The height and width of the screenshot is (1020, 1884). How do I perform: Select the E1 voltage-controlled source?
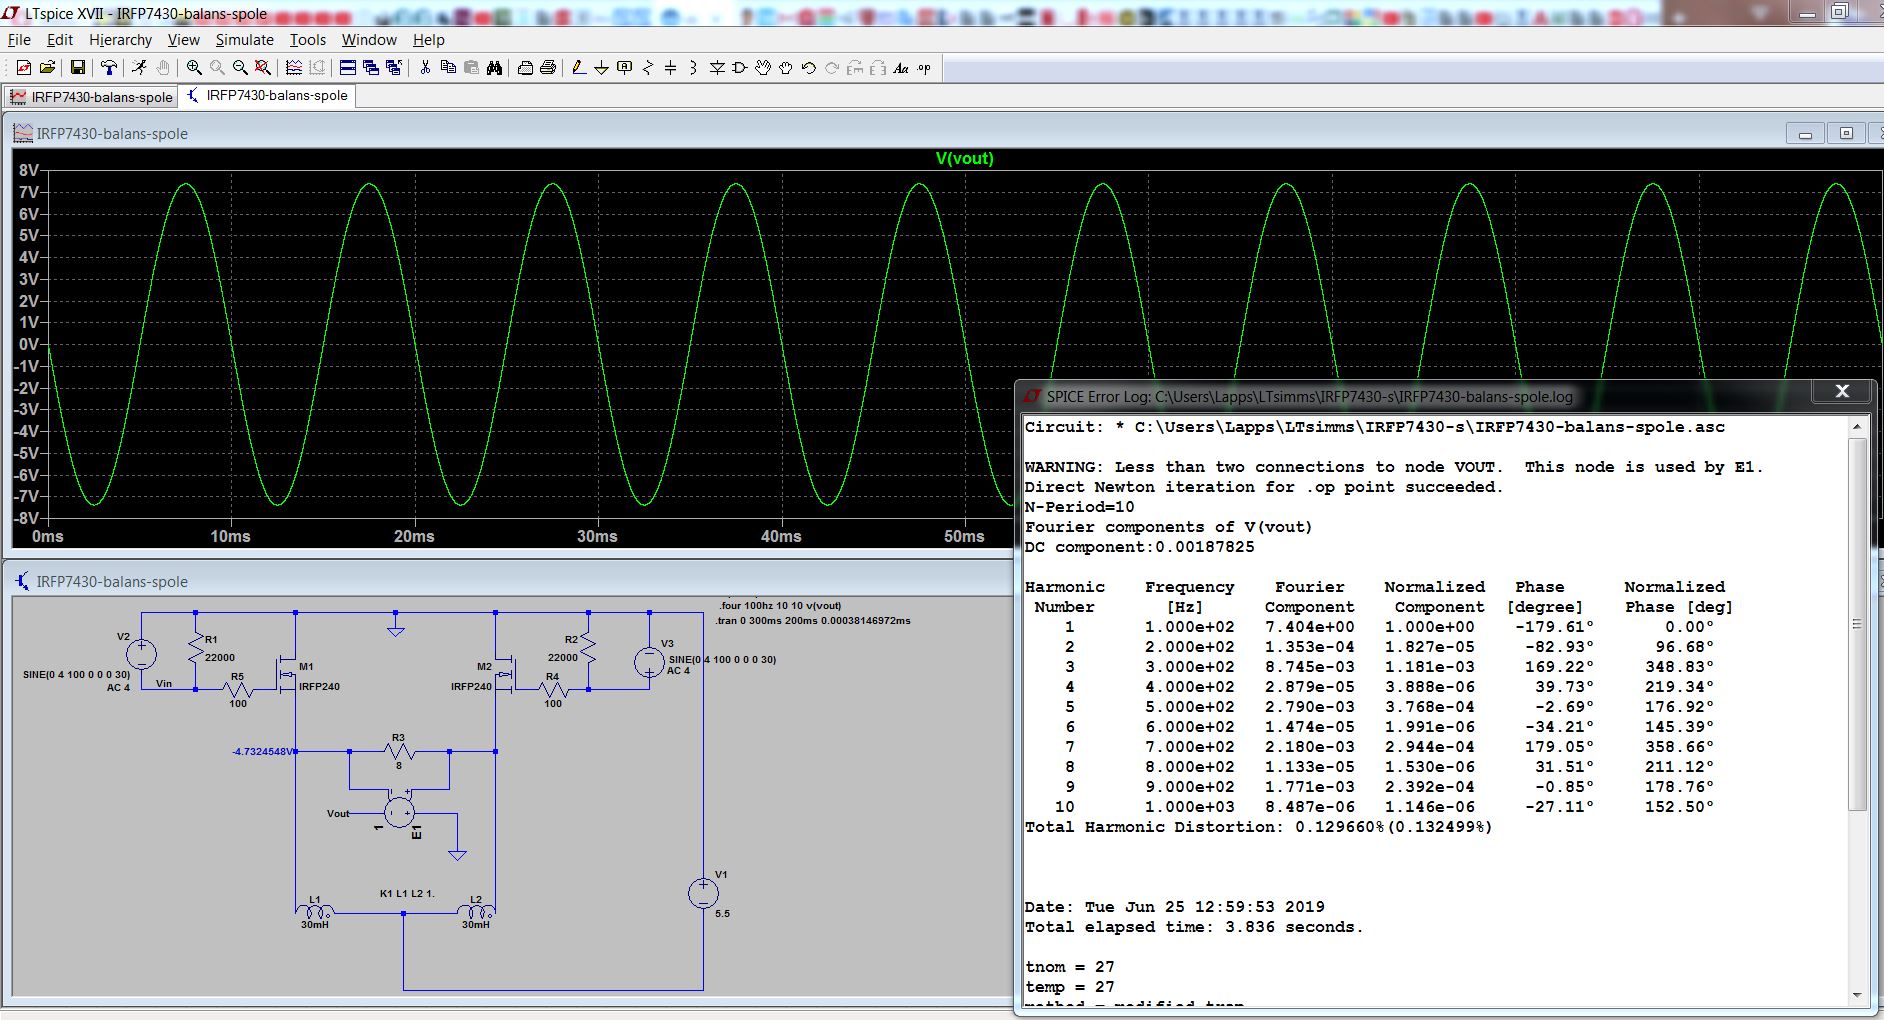click(400, 812)
